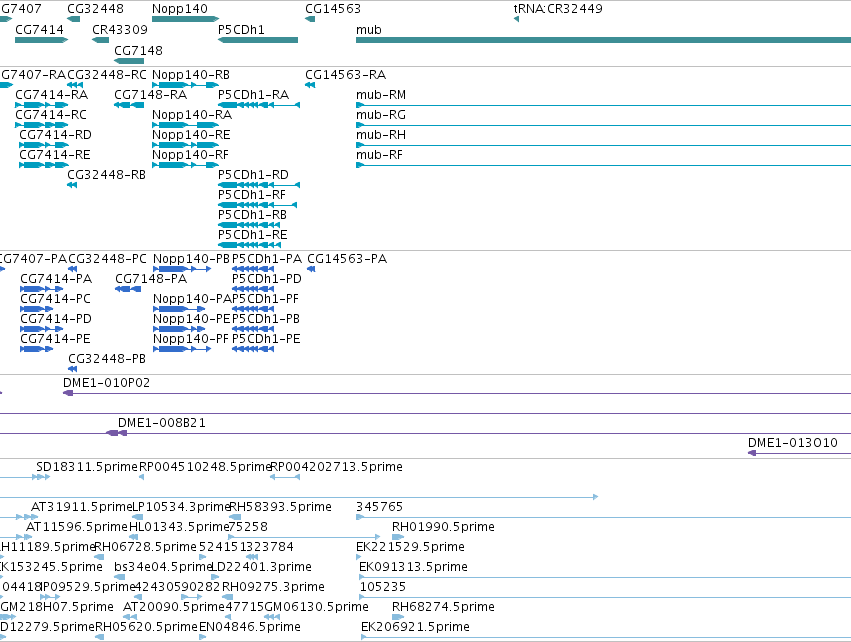The width and height of the screenshot is (851, 642).
Task: Select transcript P5CDh1-RE
Action: tap(249, 245)
